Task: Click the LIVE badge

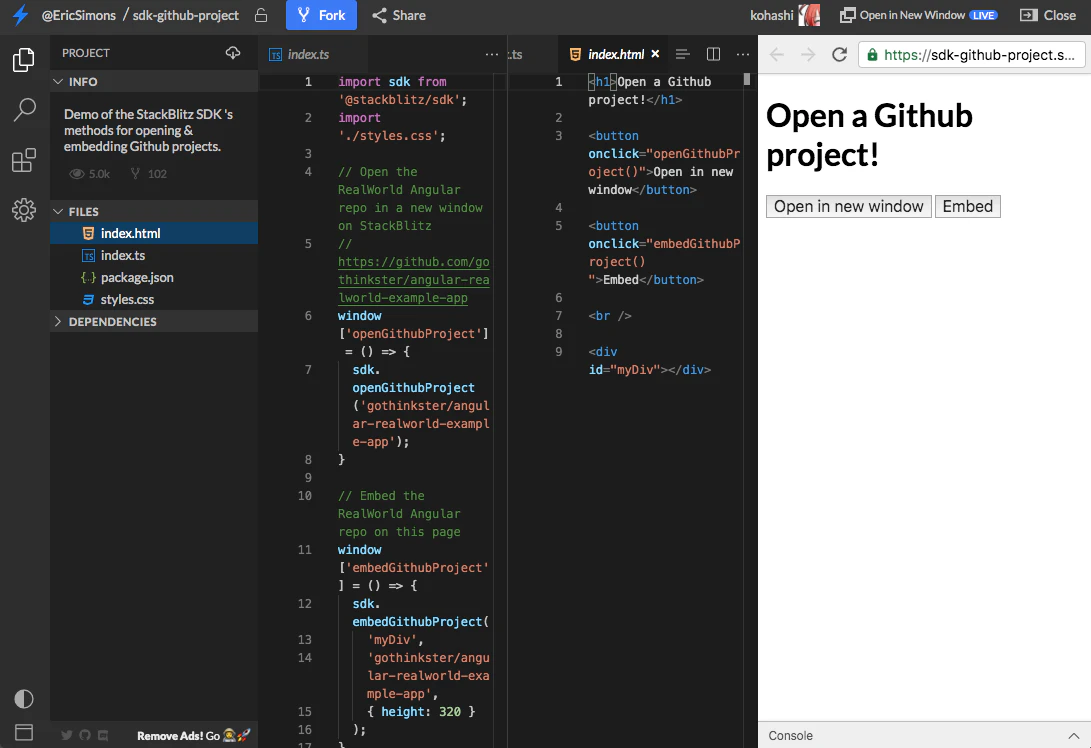Action: [x=983, y=15]
